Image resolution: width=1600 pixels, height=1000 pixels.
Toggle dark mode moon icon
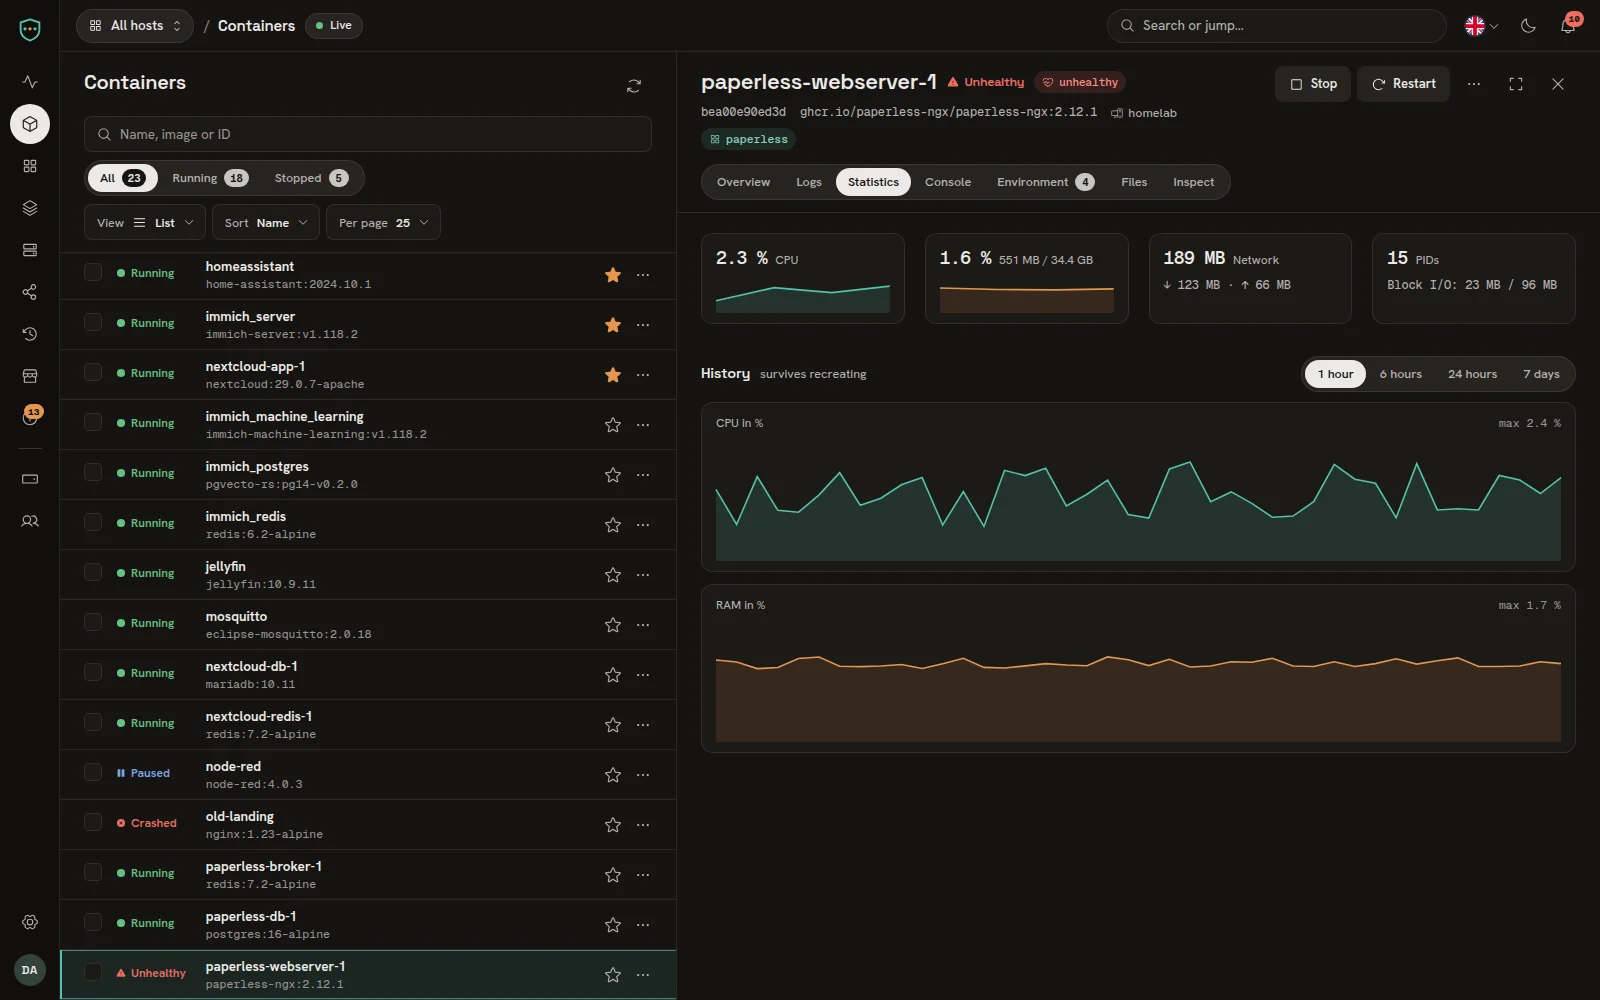click(1528, 26)
